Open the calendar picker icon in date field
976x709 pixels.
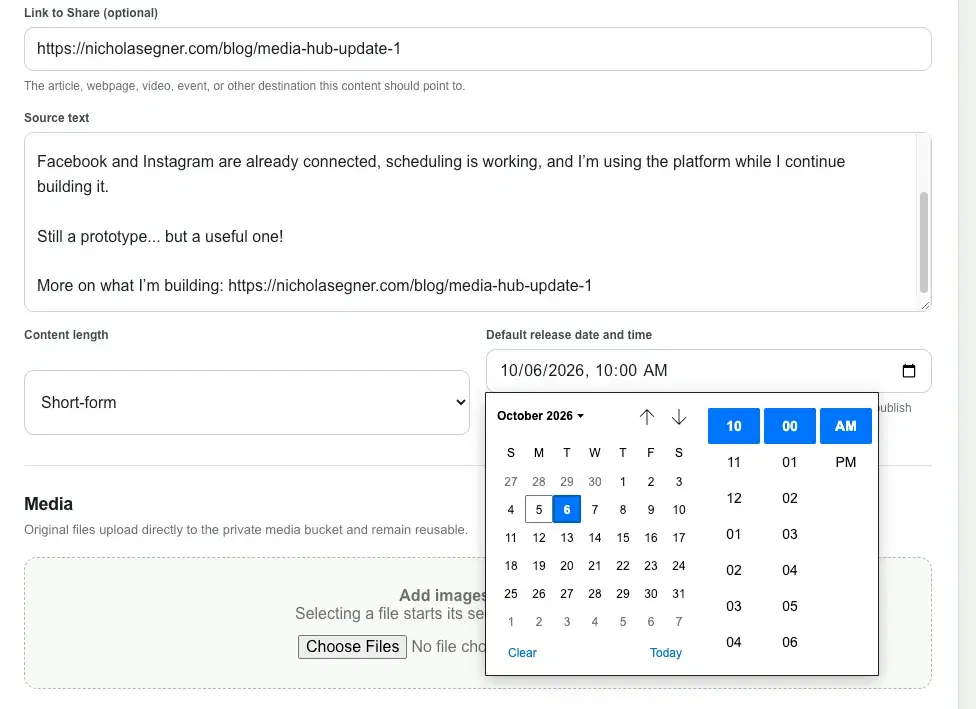pyautogui.click(x=908, y=371)
